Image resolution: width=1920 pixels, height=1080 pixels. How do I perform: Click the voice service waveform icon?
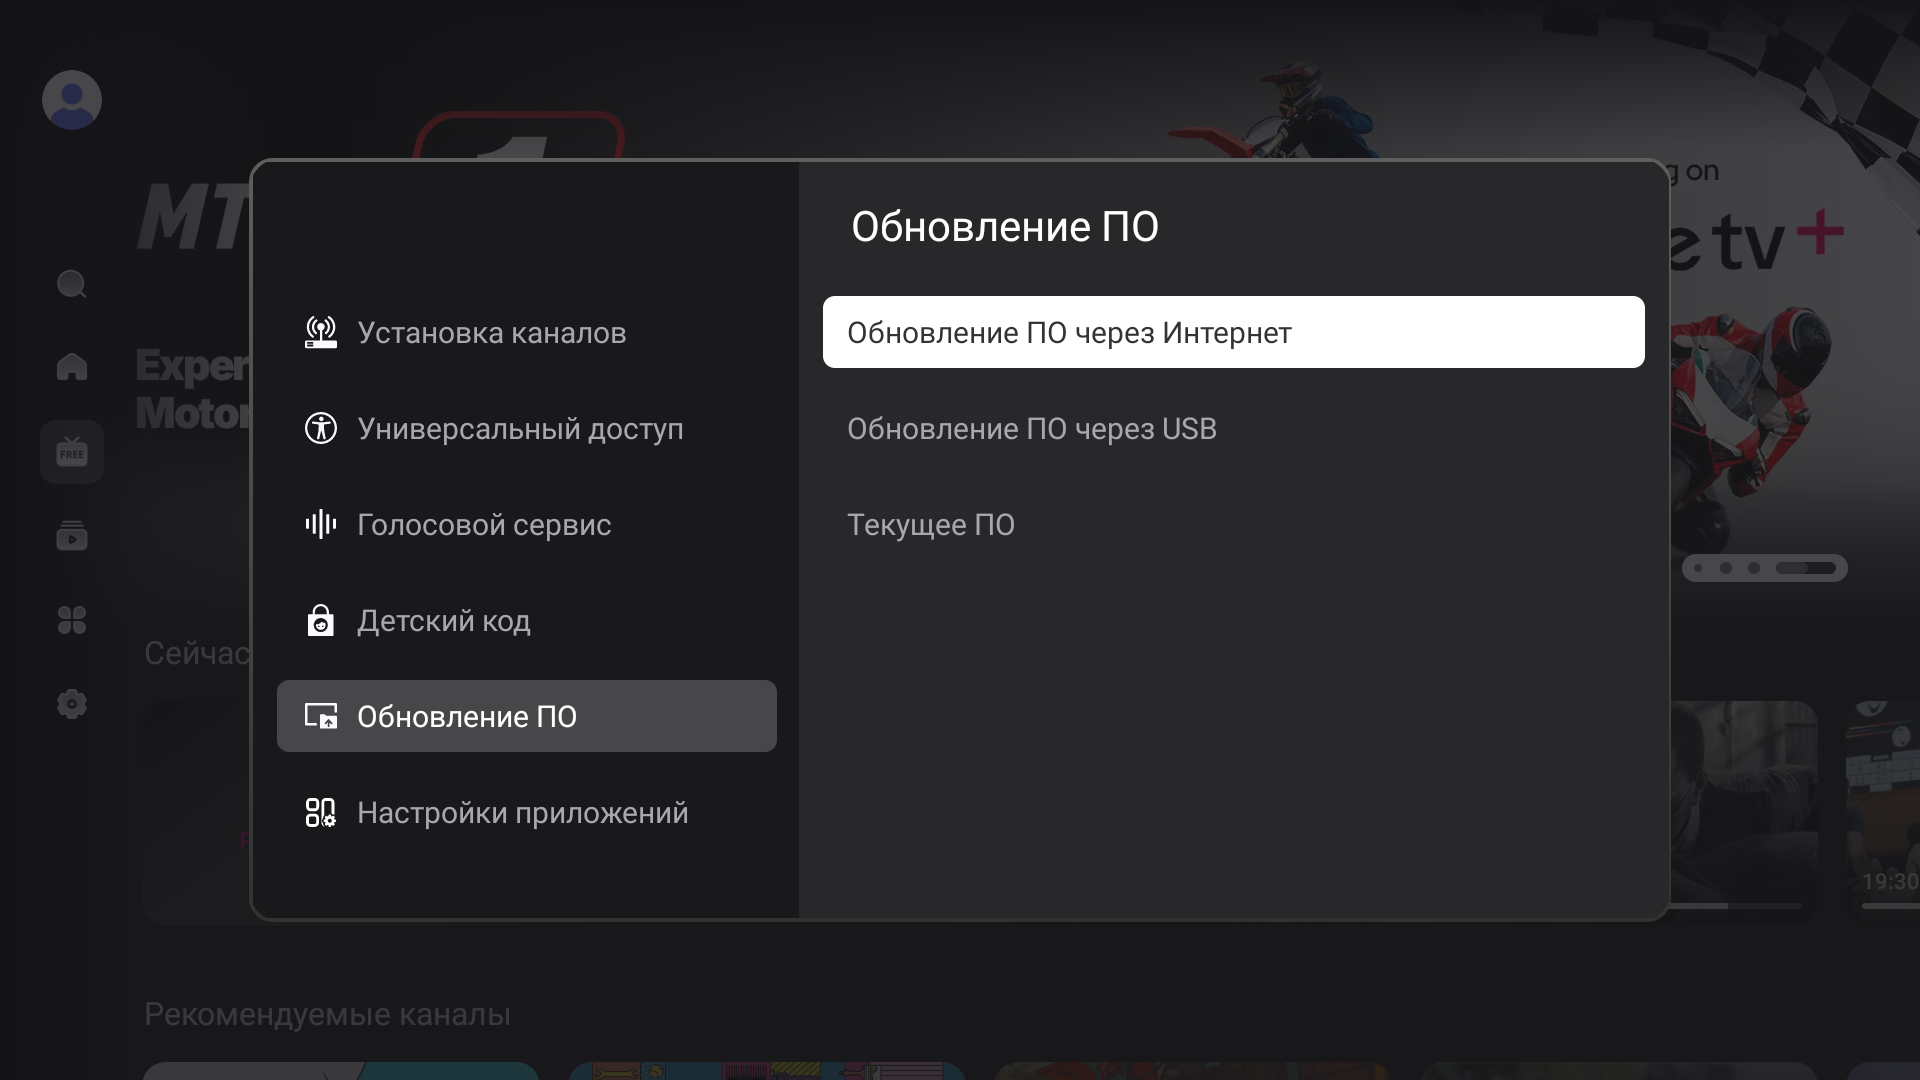(320, 525)
